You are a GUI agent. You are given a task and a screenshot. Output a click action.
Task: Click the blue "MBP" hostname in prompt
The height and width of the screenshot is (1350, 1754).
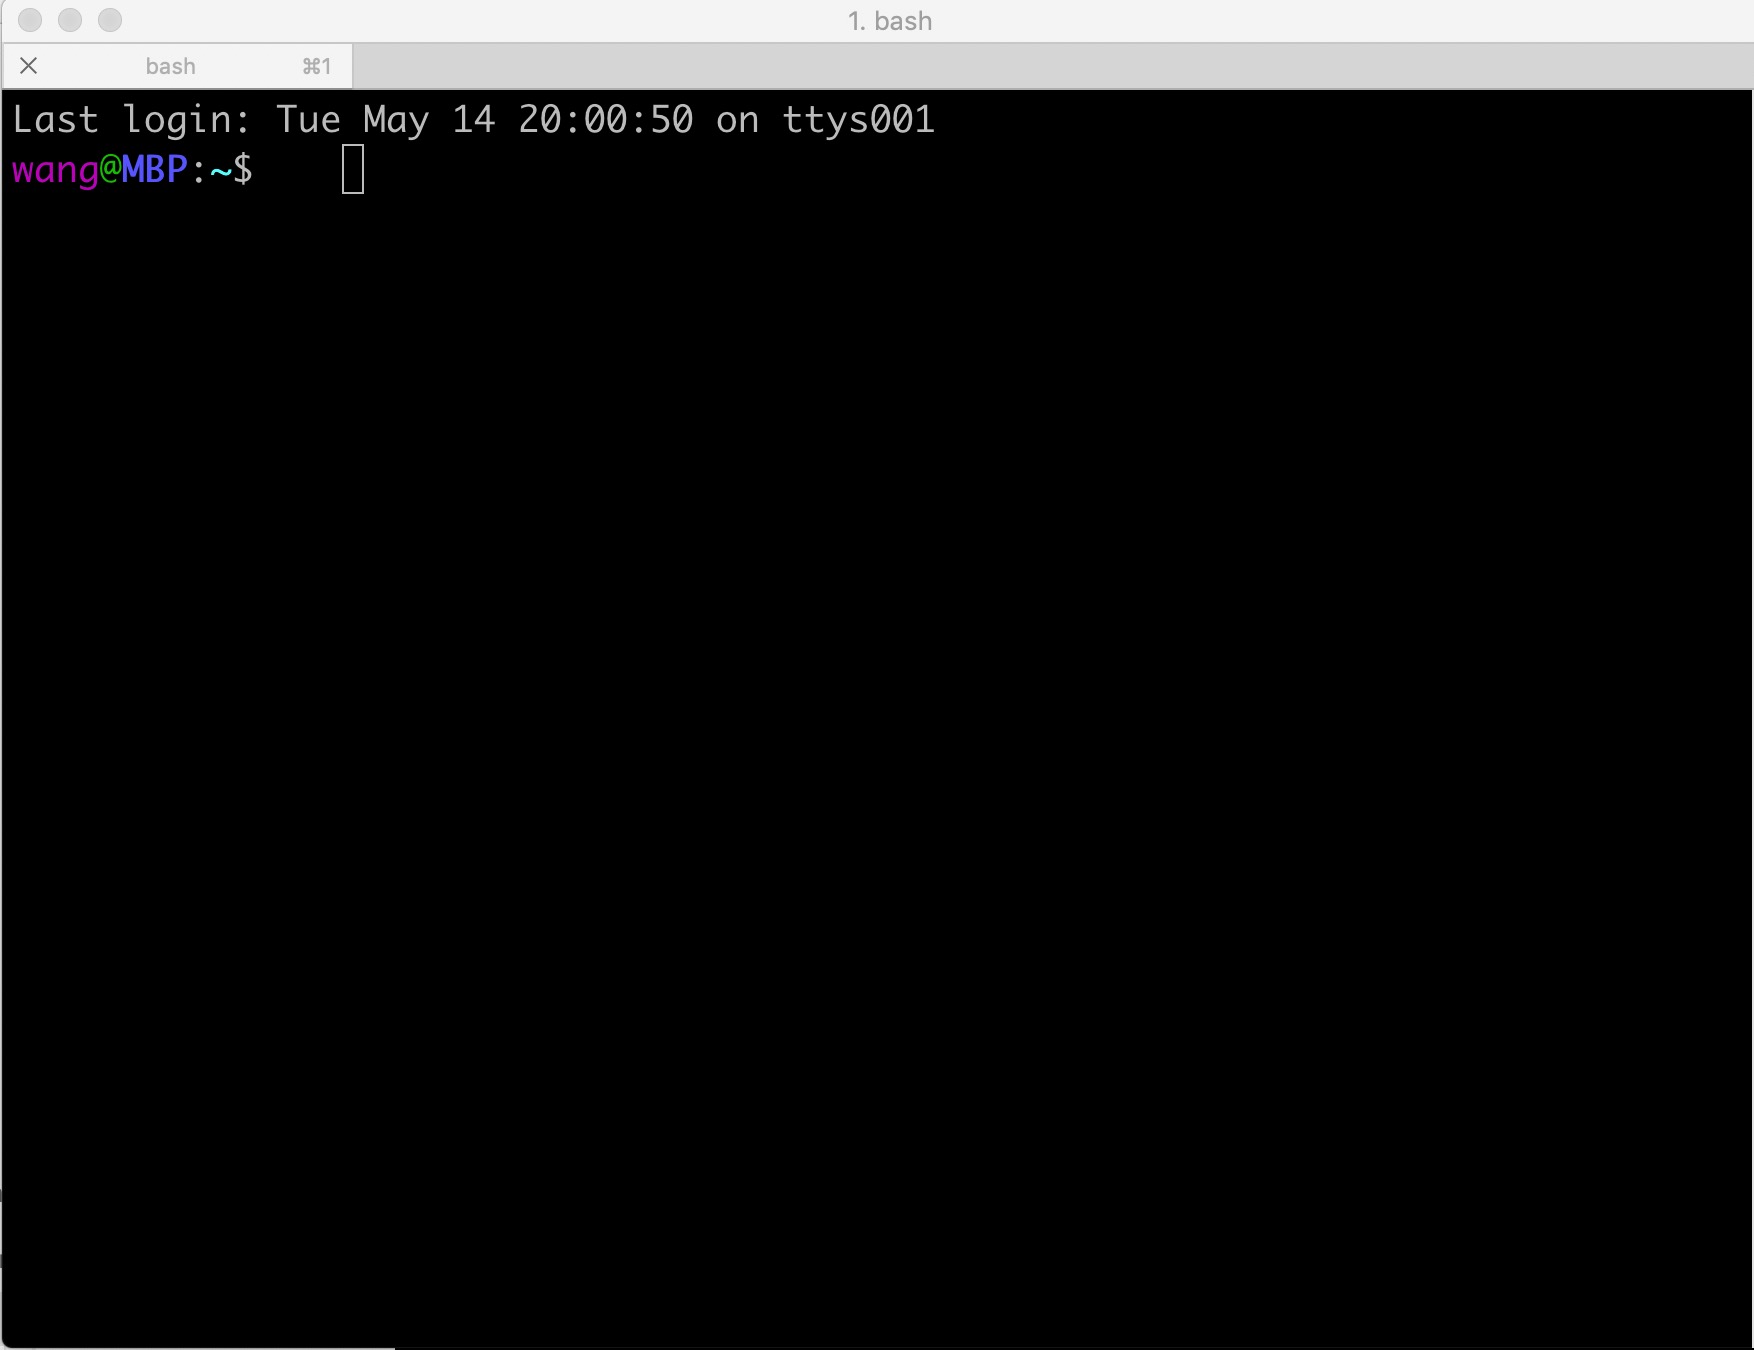(x=154, y=169)
